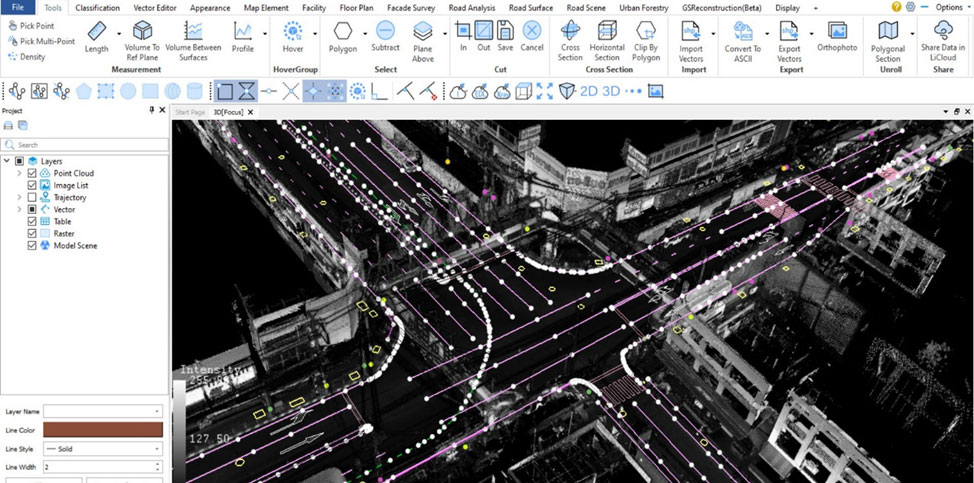
Task: Switch view to 2D mode
Action: coord(589,91)
